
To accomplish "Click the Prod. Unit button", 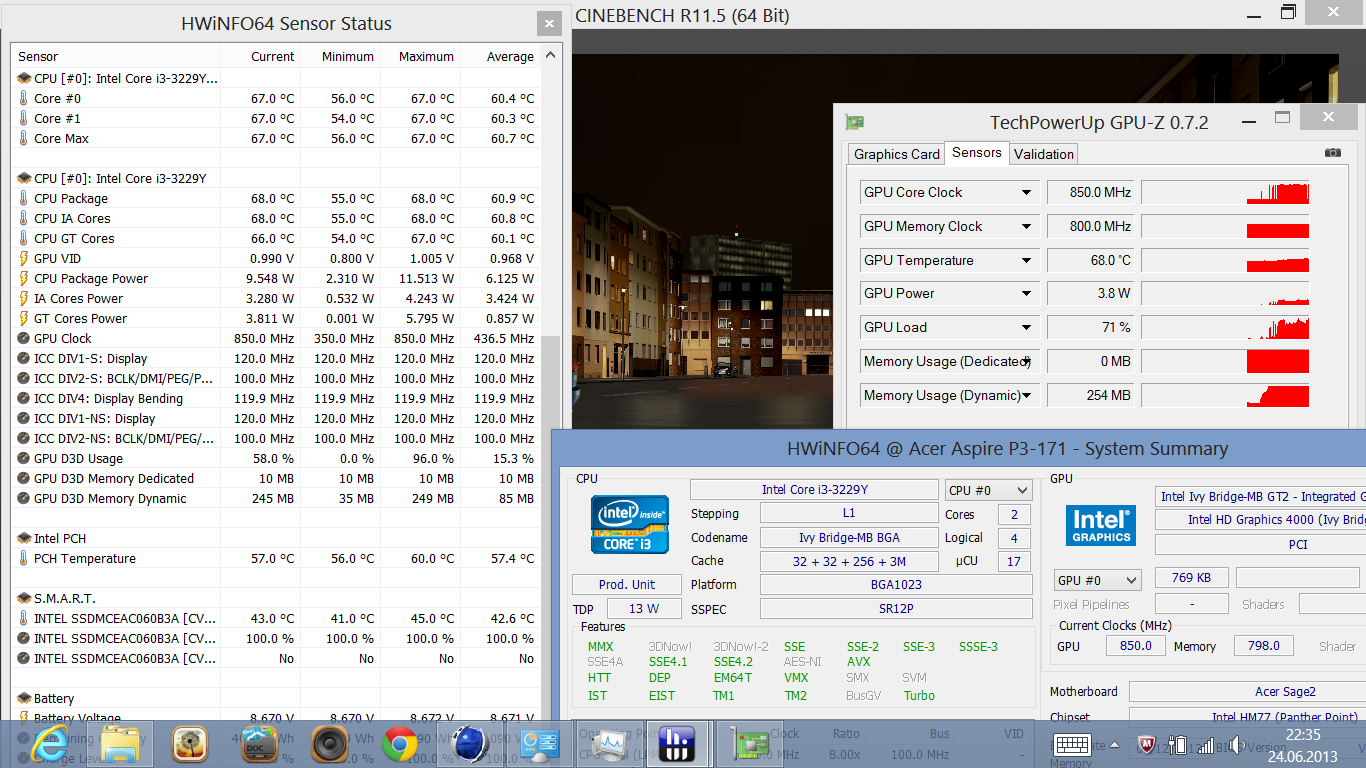I will pyautogui.click(x=627, y=585).
